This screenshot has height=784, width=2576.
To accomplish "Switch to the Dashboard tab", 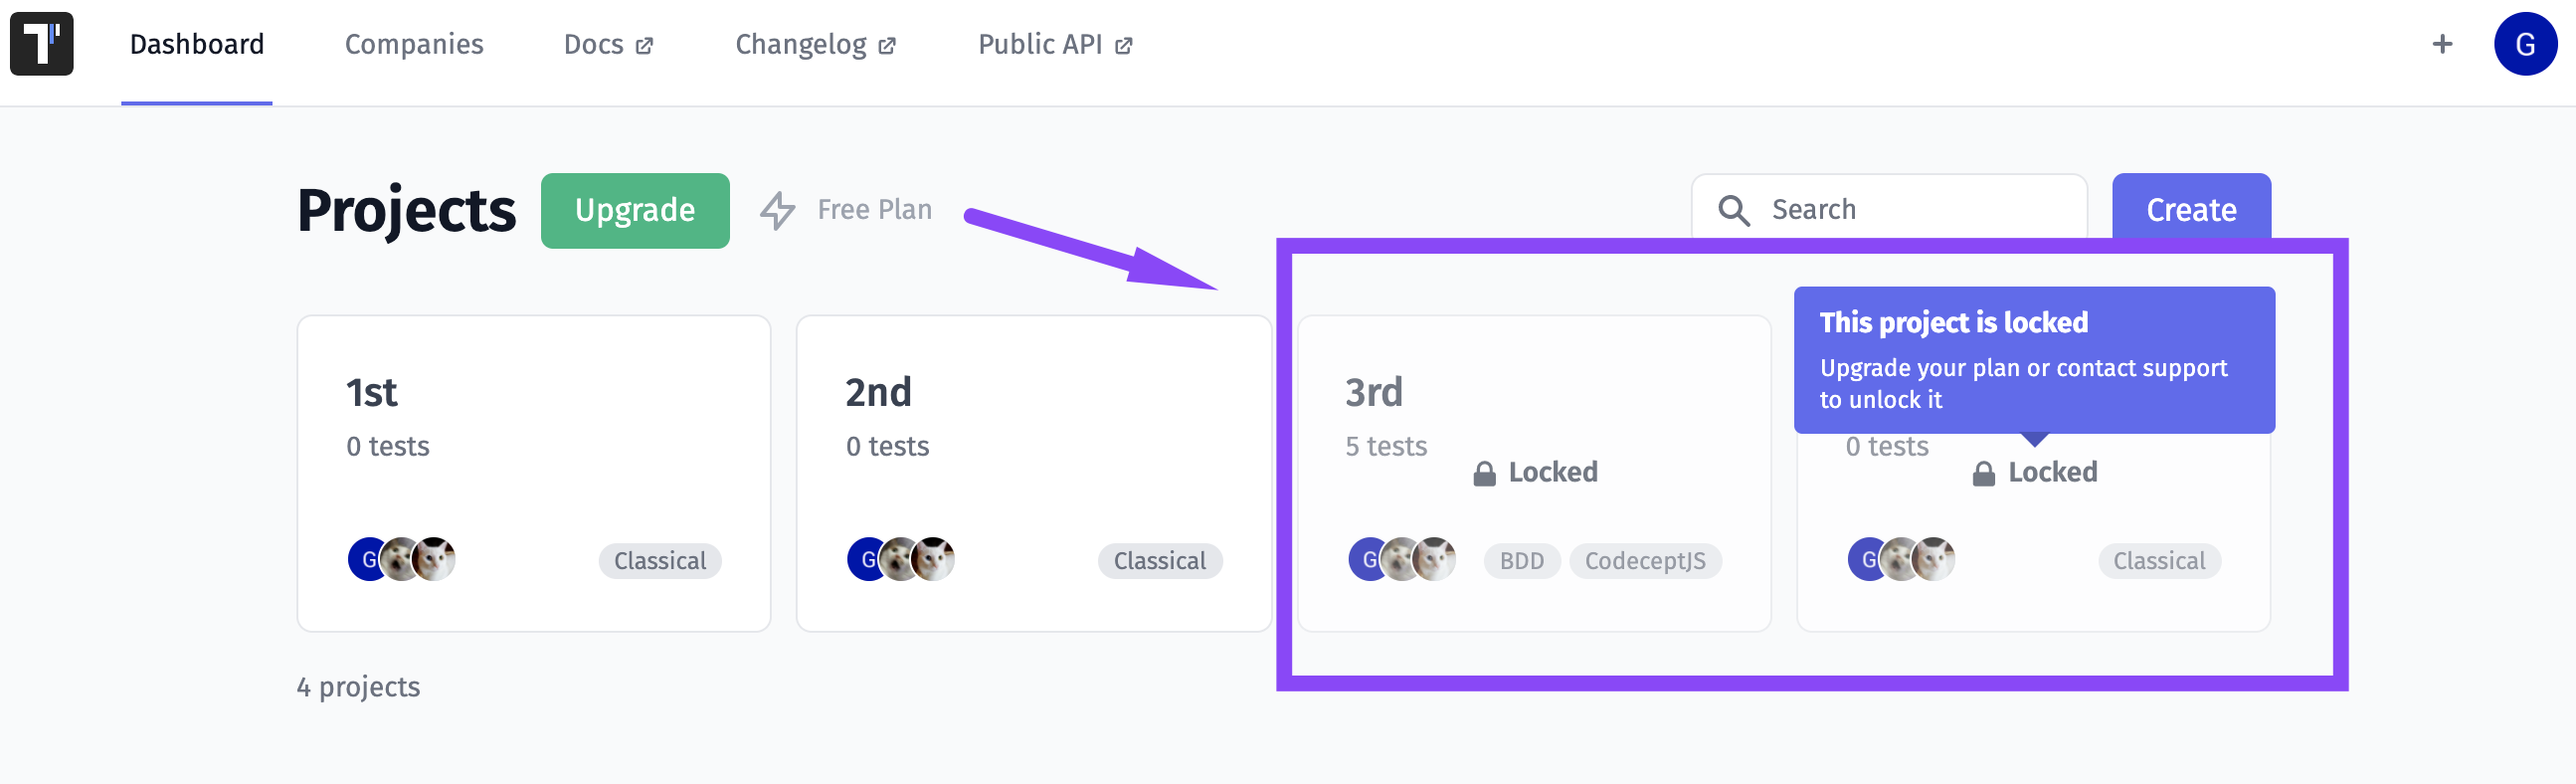I will click(x=197, y=44).
